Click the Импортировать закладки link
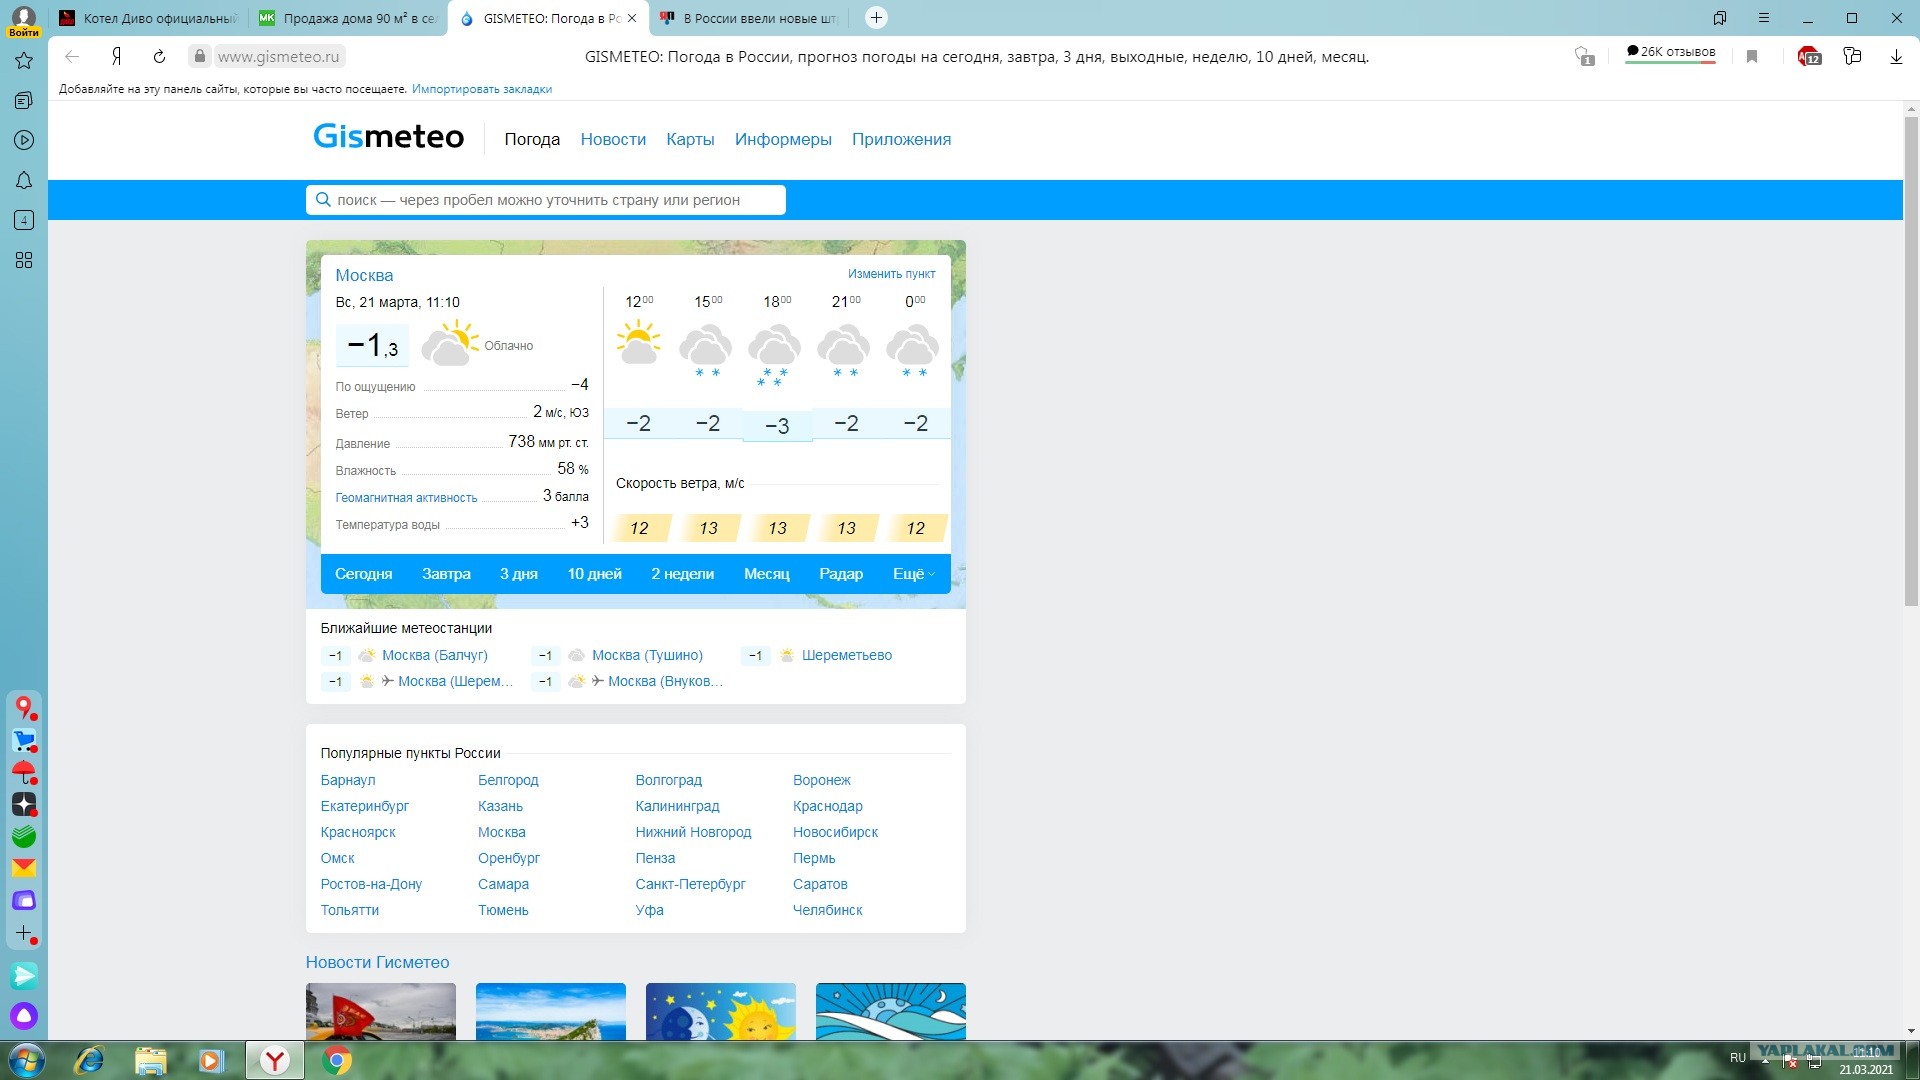The image size is (1920, 1080). click(482, 89)
